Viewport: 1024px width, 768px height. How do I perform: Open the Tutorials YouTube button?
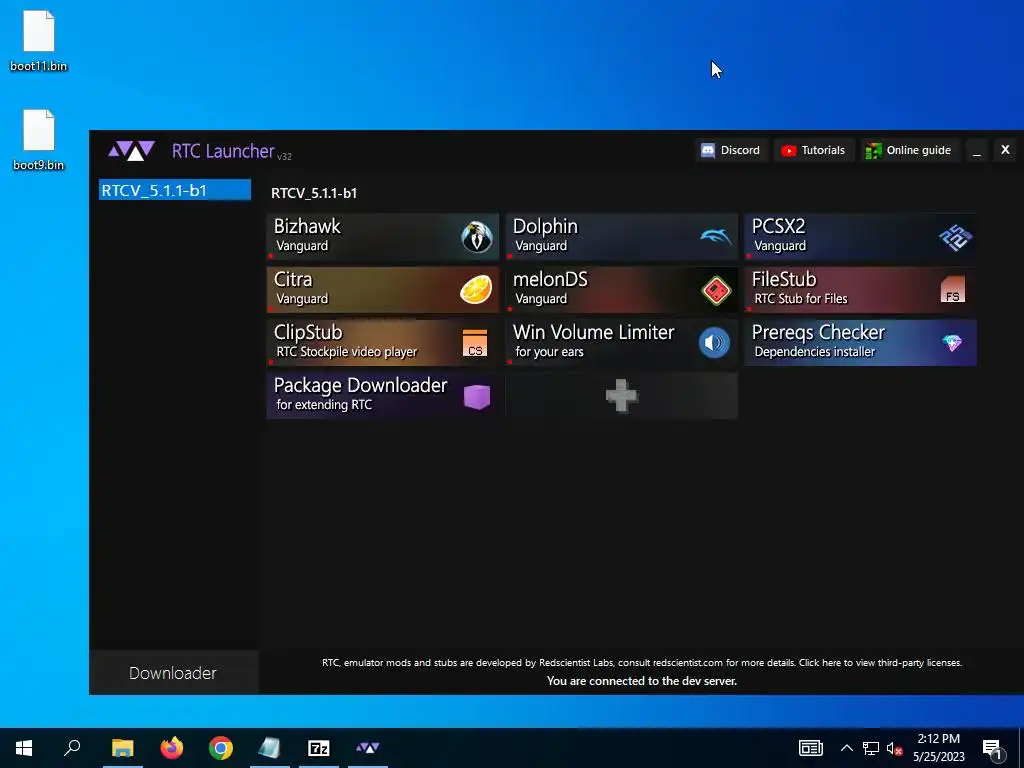click(x=814, y=150)
